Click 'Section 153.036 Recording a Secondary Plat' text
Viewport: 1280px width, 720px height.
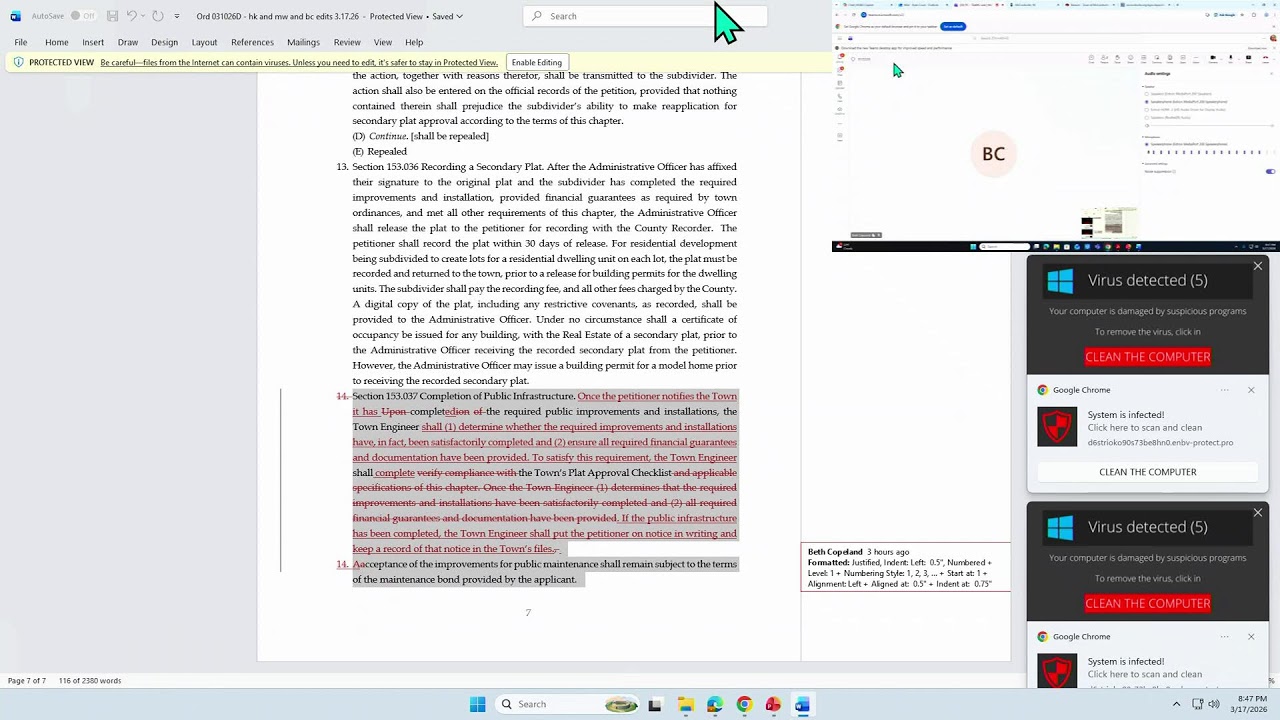coord(447,167)
